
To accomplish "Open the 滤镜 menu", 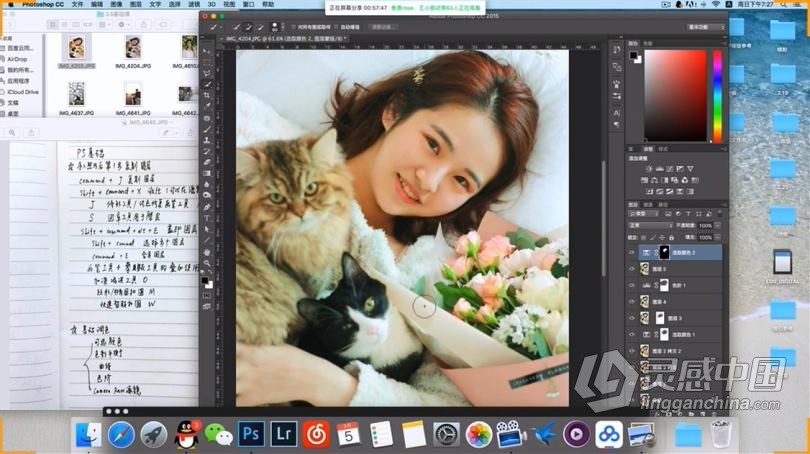I will [194, 4].
